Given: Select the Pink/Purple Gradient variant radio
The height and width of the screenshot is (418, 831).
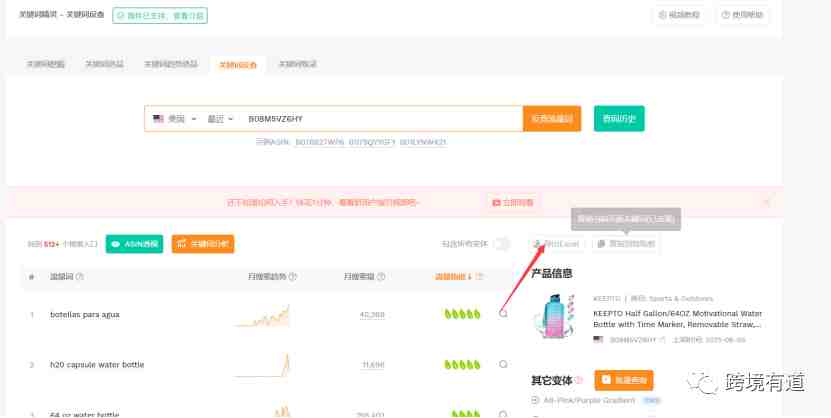Looking at the screenshot, I should pos(535,401).
